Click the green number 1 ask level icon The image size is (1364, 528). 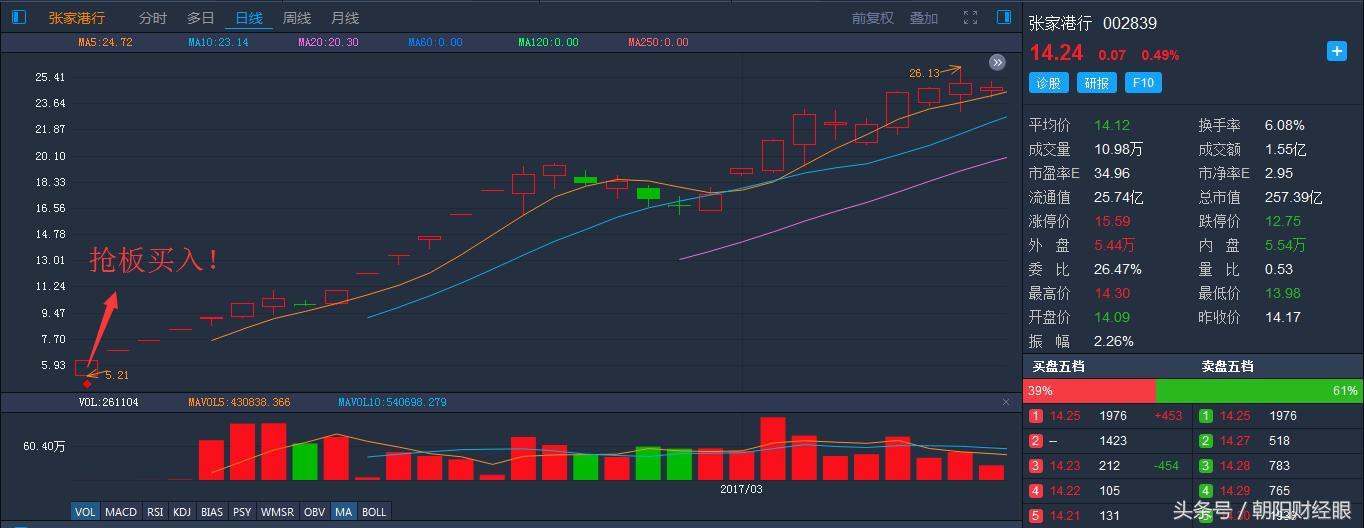[1206, 416]
